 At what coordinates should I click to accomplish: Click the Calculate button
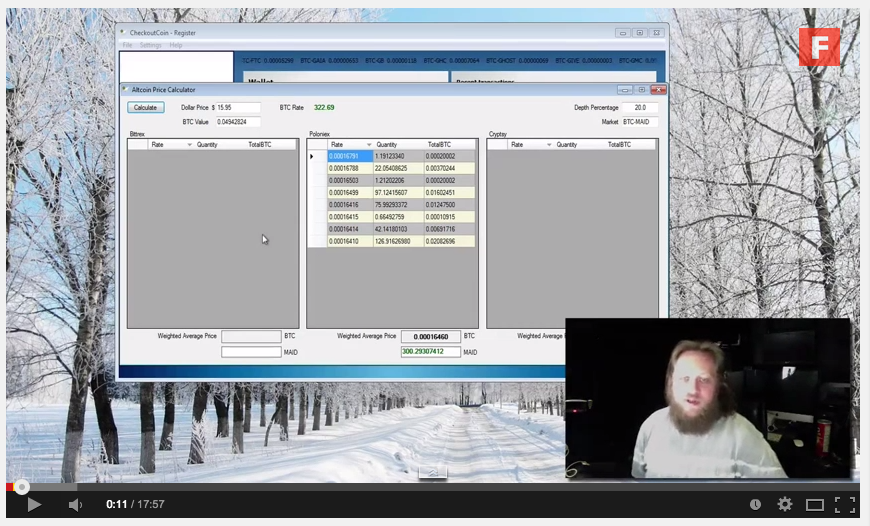(x=145, y=108)
